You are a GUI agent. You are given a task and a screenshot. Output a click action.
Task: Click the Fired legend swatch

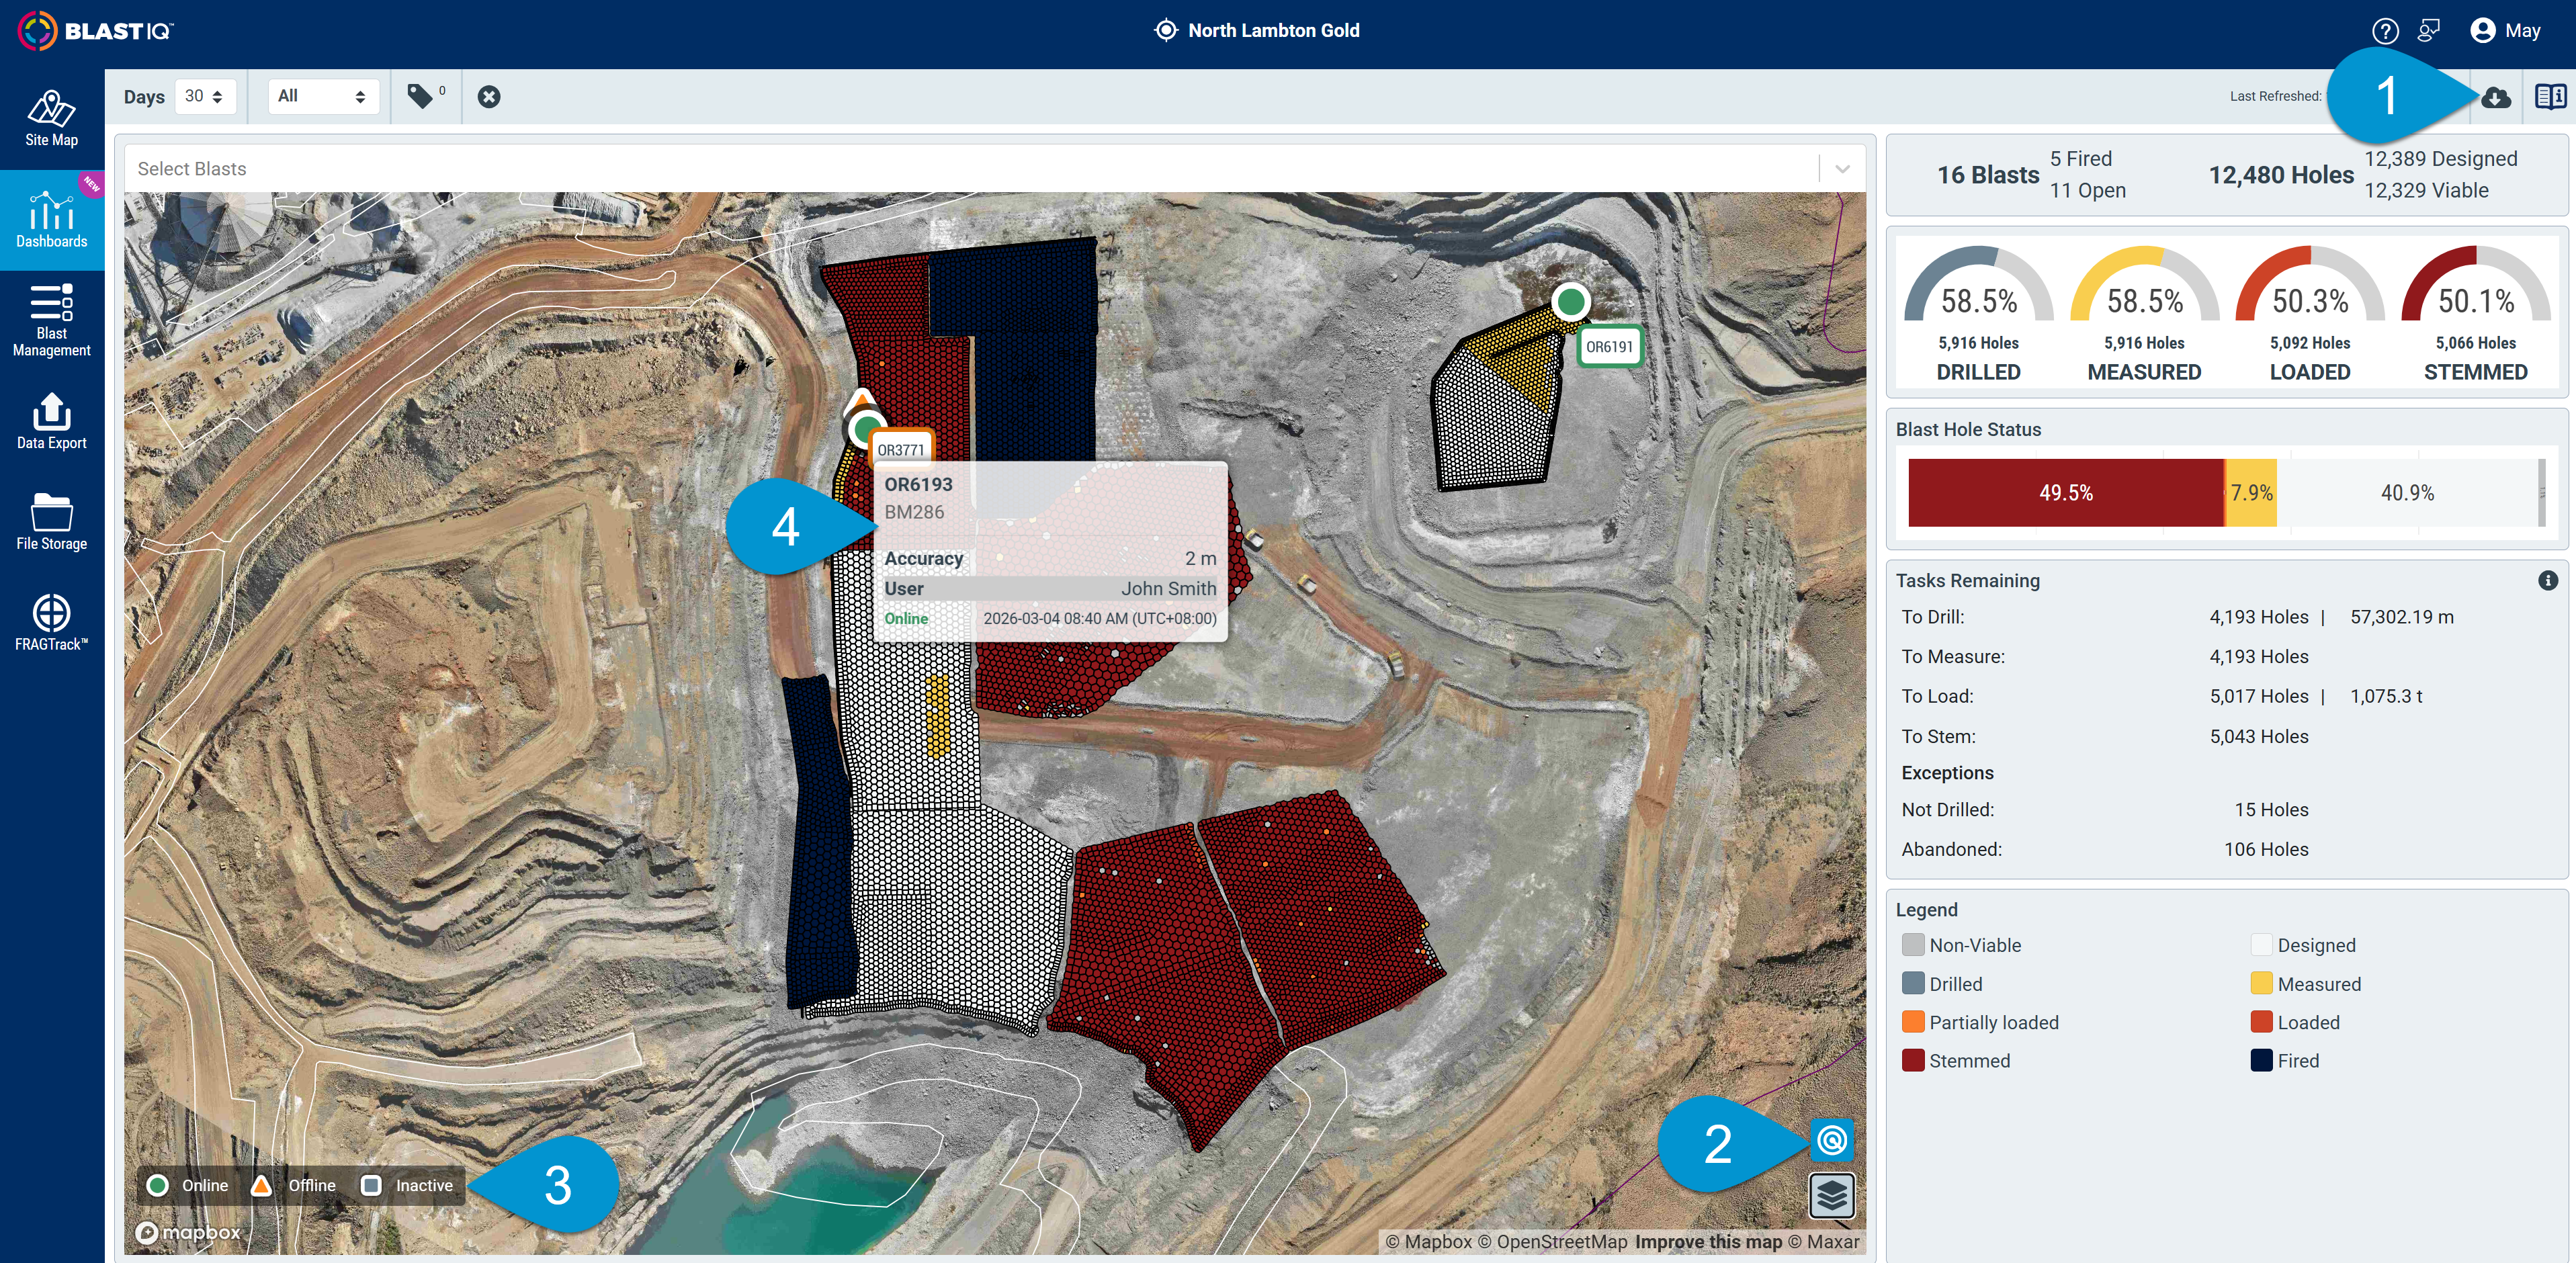[x=2261, y=1060]
